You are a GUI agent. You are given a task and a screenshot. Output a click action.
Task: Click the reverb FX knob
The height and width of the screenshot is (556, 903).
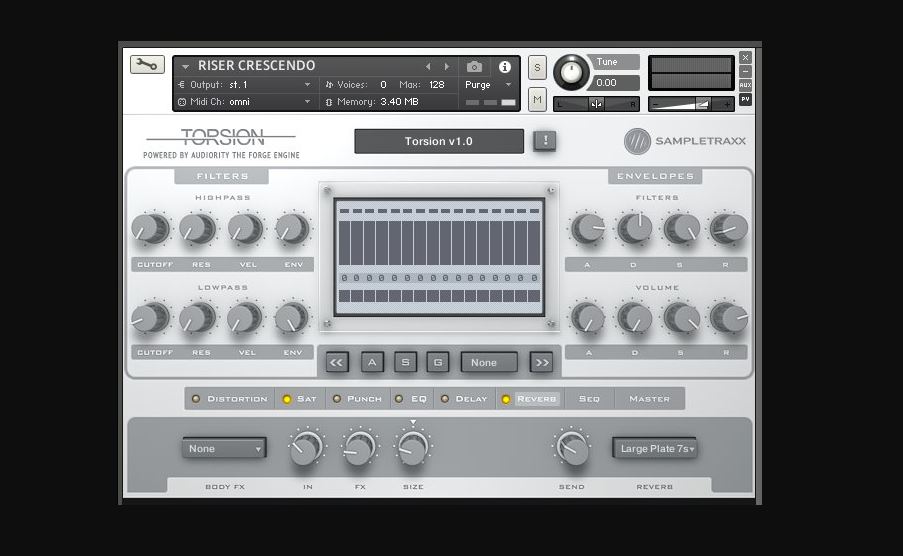click(359, 448)
